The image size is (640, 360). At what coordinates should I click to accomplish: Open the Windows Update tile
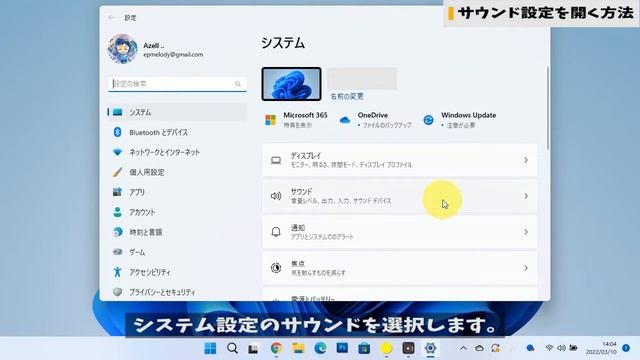tap(460, 120)
